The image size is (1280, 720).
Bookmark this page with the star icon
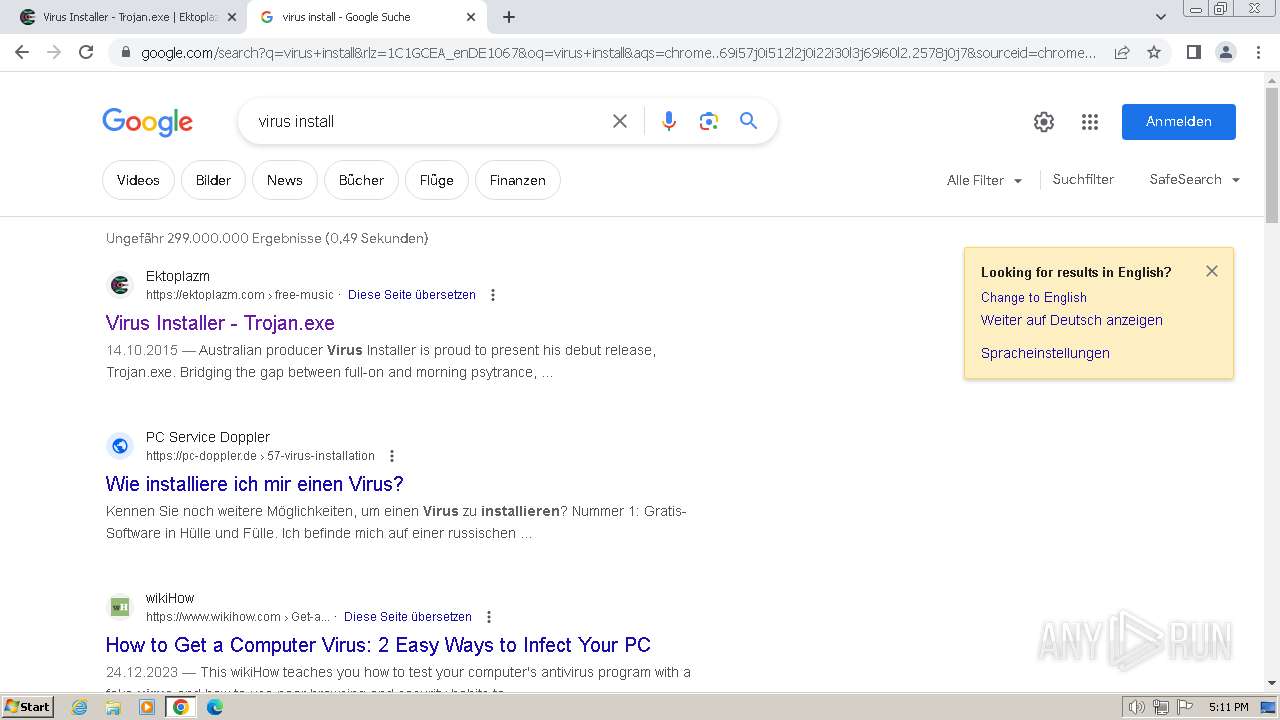pyautogui.click(x=1154, y=52)
